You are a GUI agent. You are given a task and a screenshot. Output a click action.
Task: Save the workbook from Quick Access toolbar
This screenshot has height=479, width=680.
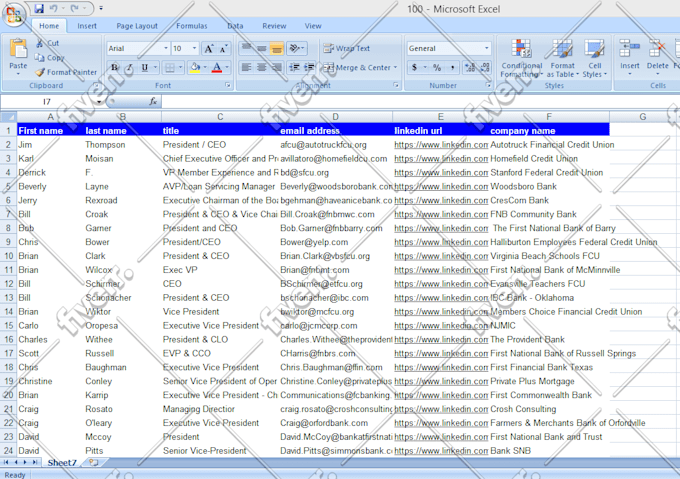pos(39,8)
